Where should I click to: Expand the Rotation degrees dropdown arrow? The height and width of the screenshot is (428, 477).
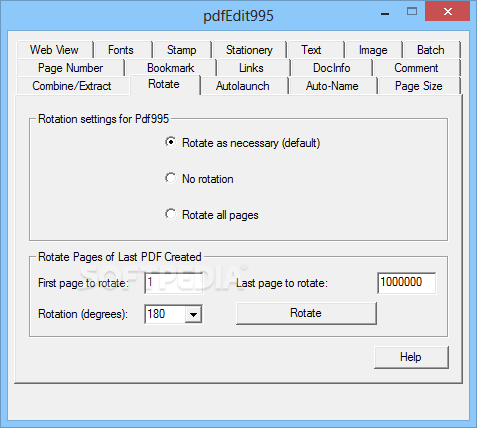(x=193, y=314)
